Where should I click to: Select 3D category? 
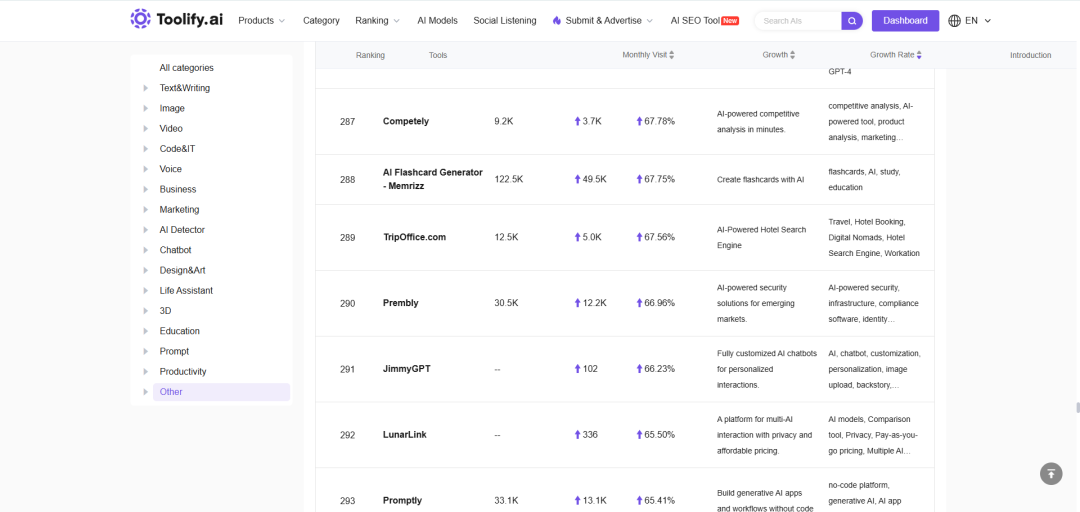click(x=165, y=311)
